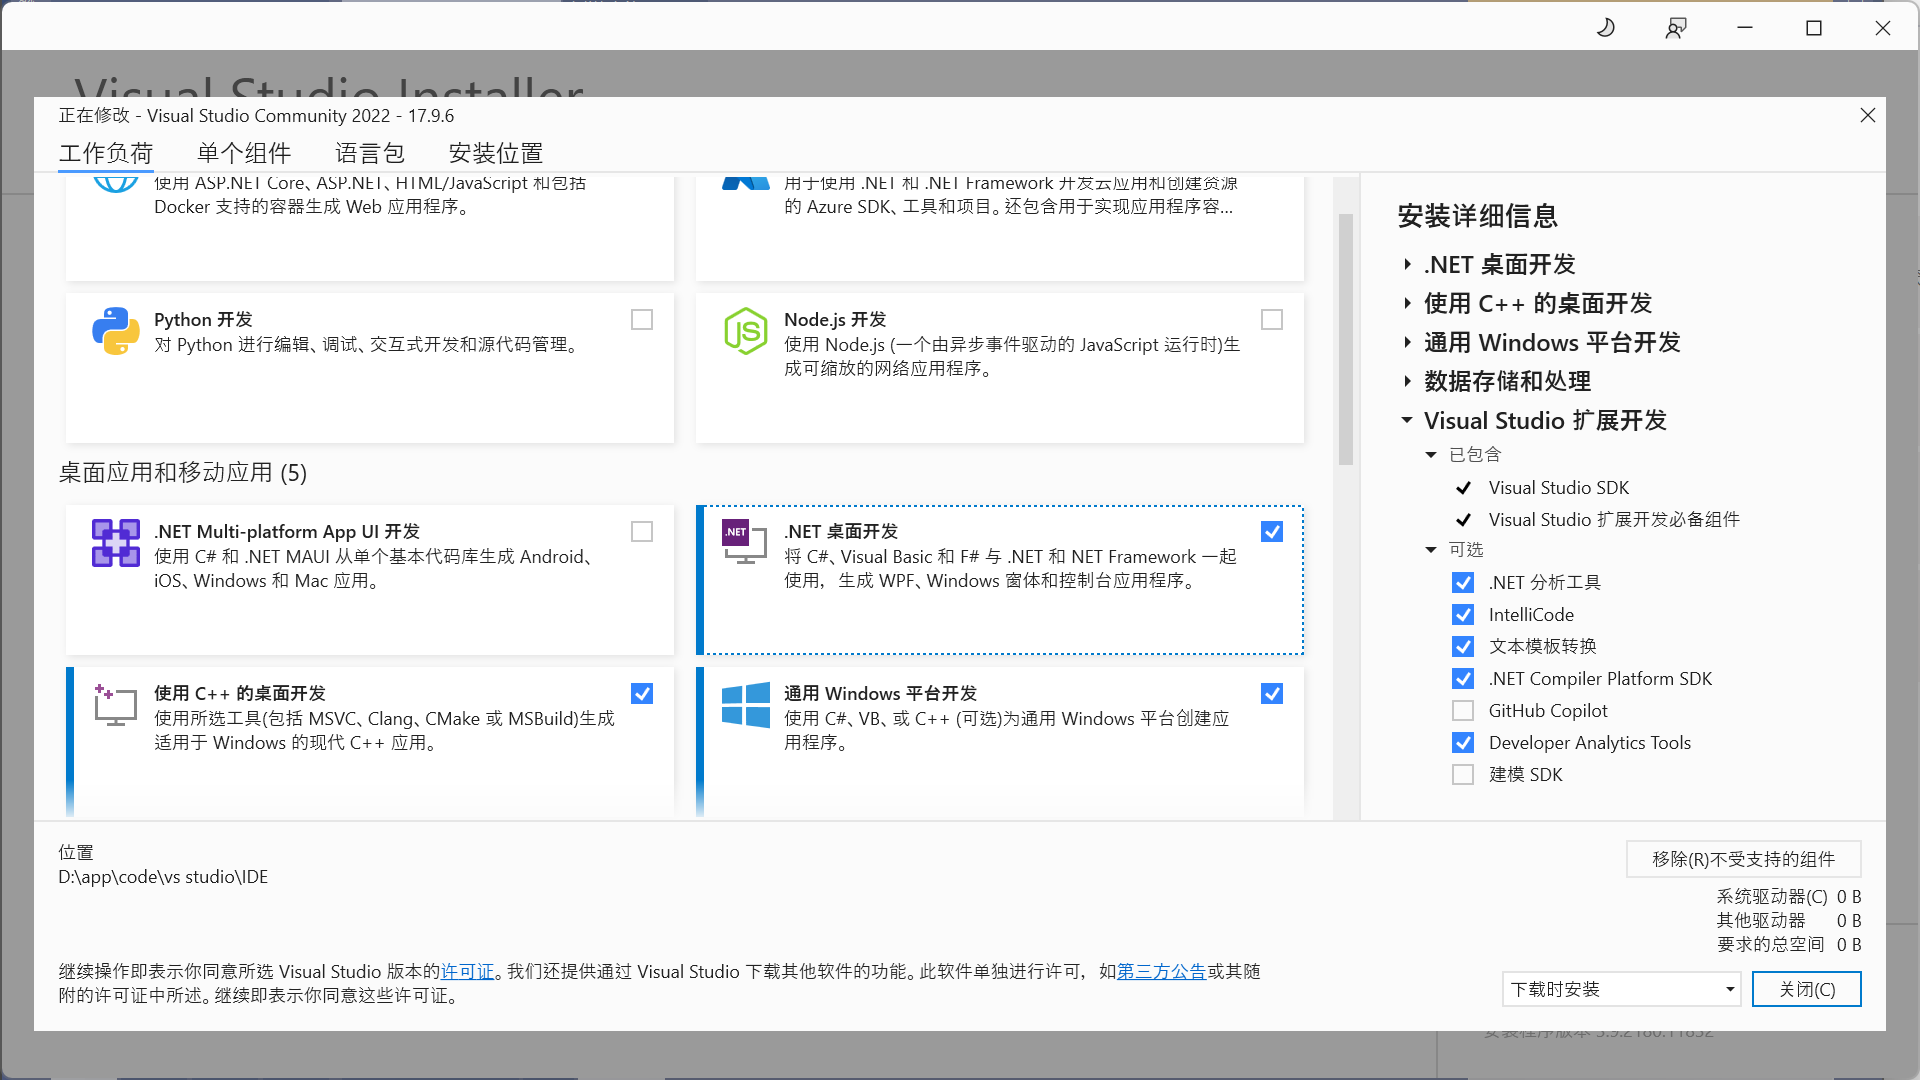This screenshot has height=1080, width=1920.
Task: Click the feedback icon in the title bar
Action: pos(1676,27)
